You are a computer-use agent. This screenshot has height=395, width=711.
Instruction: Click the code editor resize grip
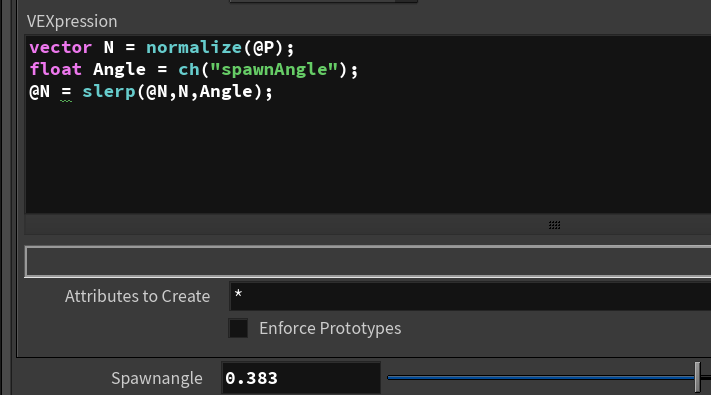coord(554,225)
